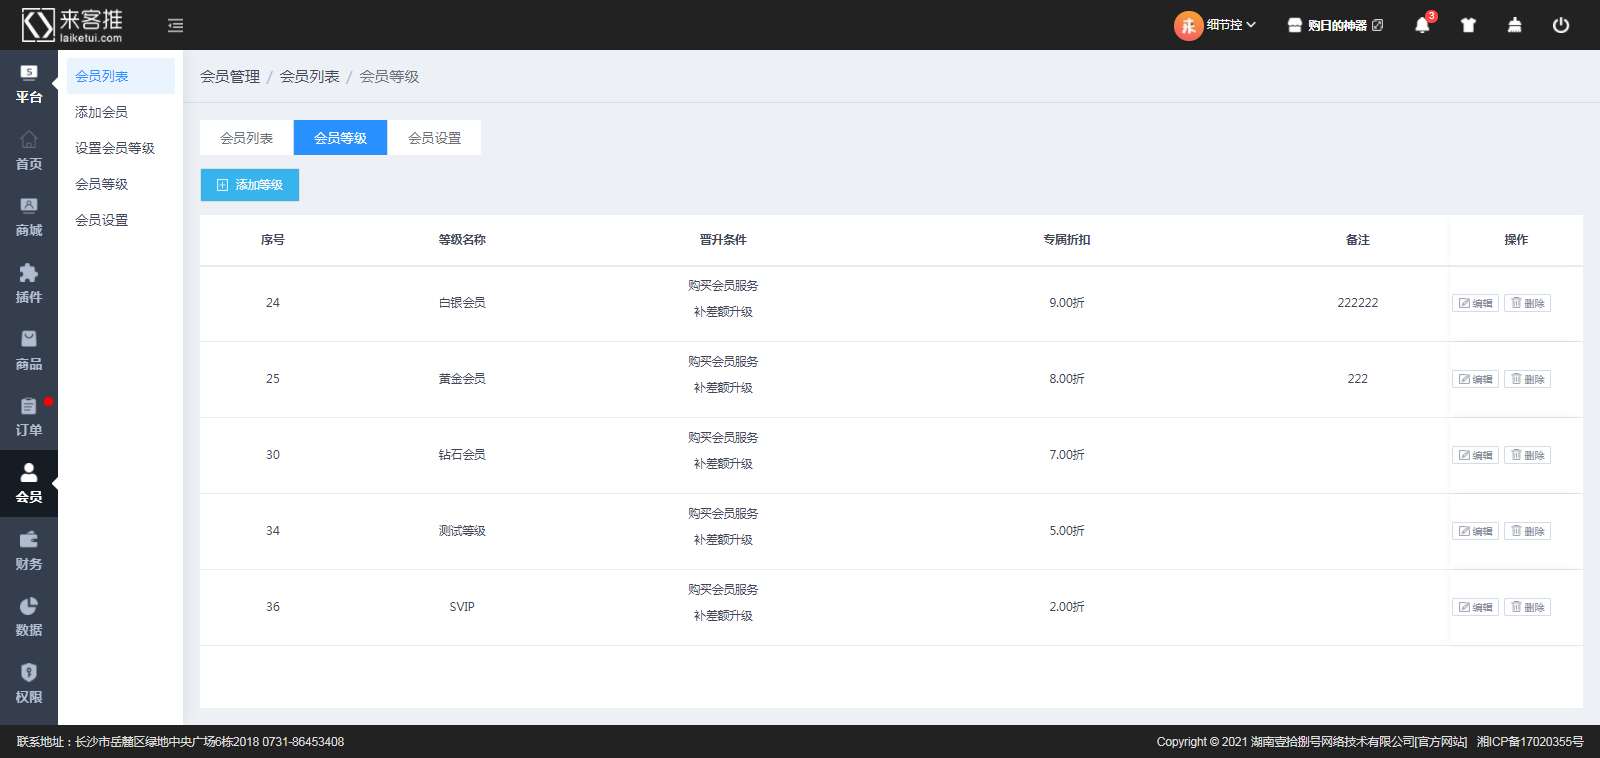Click the 7.00折 discount cell
Image resolution: width=1600 pixels, height=758 pixels.
[1067, 455]
